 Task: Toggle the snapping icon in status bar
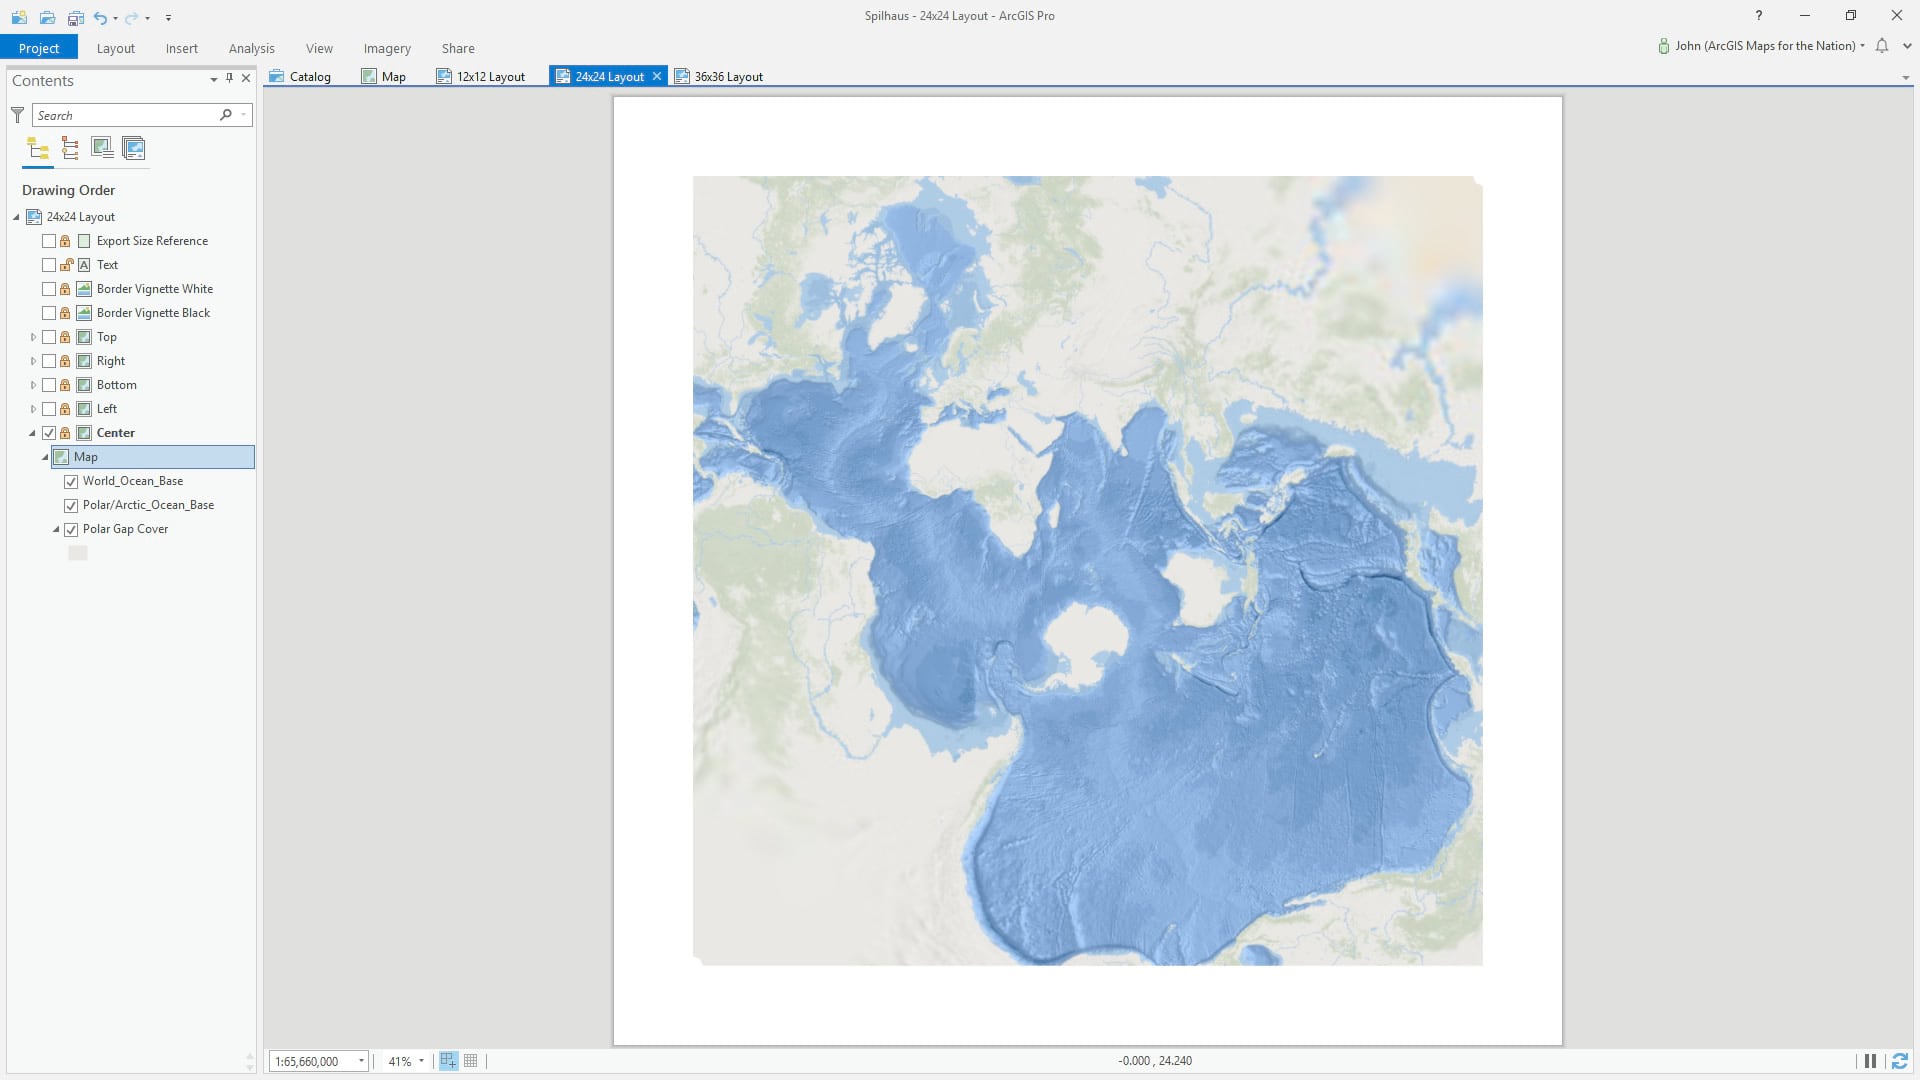[x=448, y=1061]
